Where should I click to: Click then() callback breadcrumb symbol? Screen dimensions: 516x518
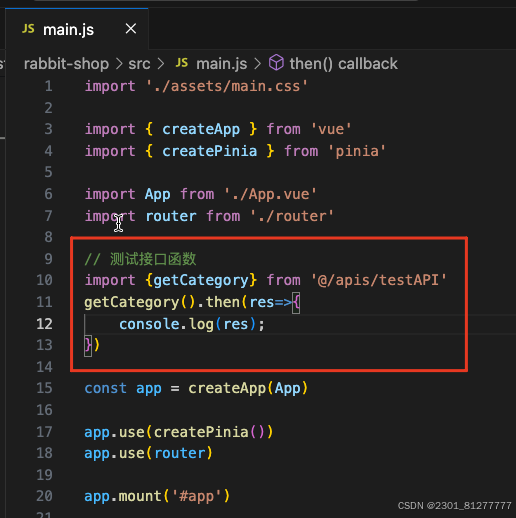[343, 64]
